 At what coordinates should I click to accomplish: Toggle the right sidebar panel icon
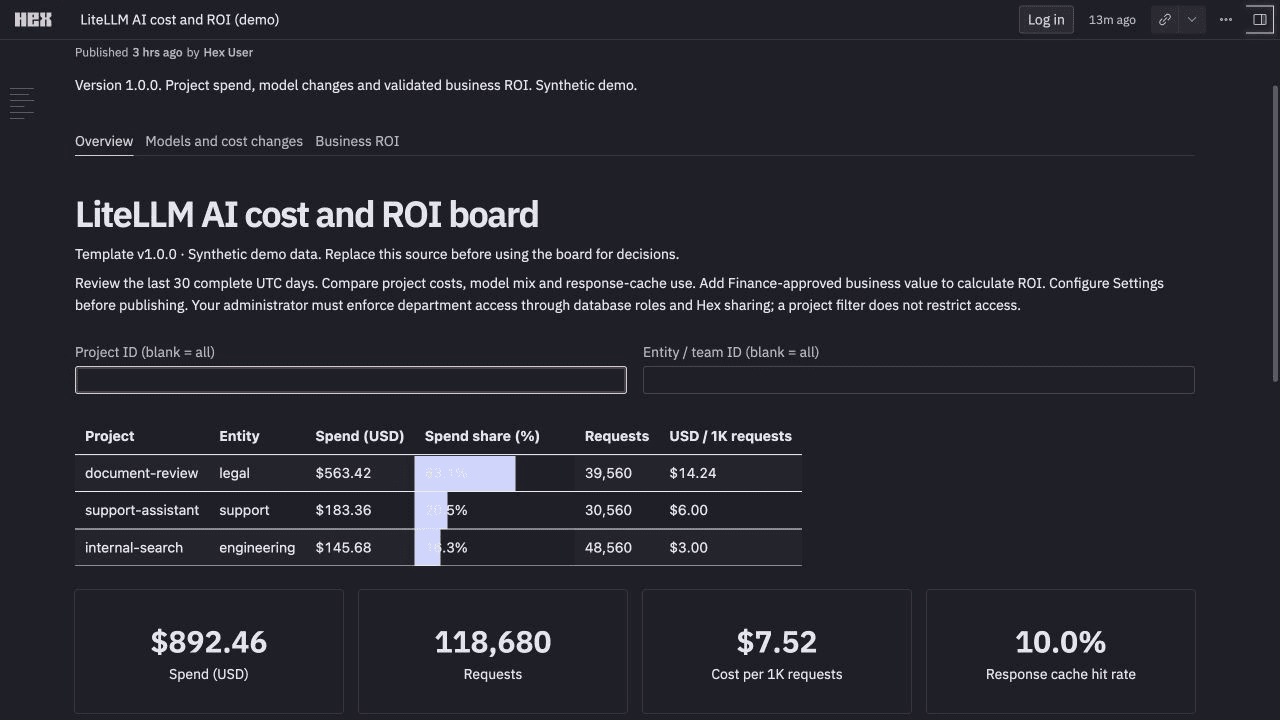point(1260,19)
